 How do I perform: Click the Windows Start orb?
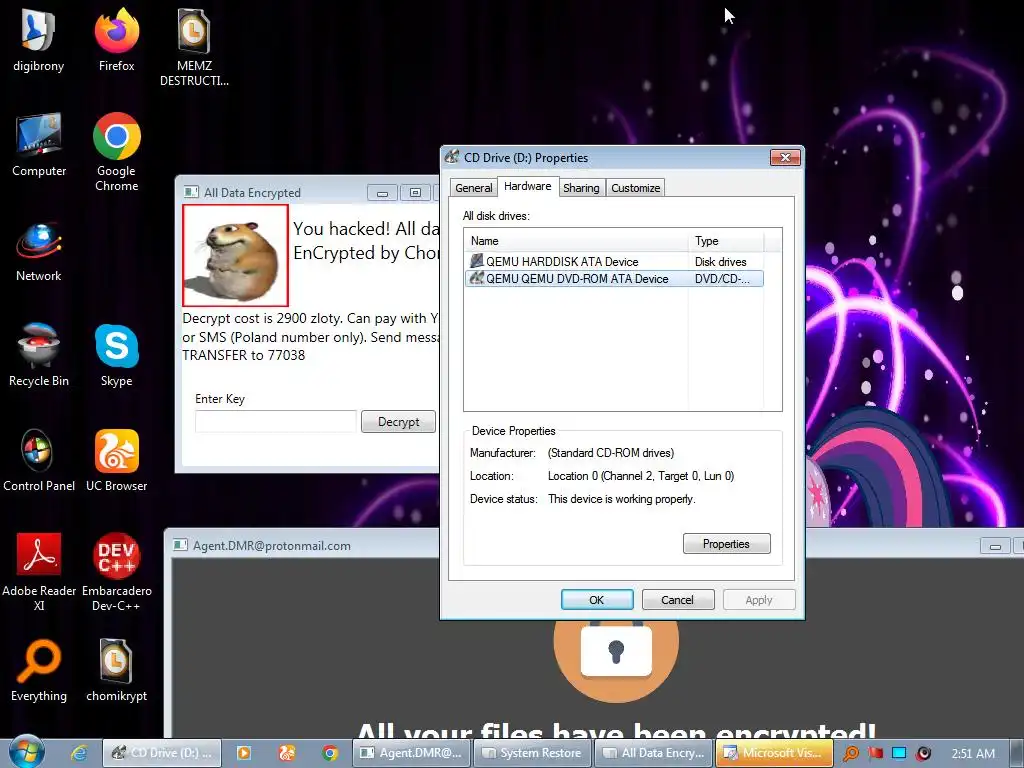(27, 752)
